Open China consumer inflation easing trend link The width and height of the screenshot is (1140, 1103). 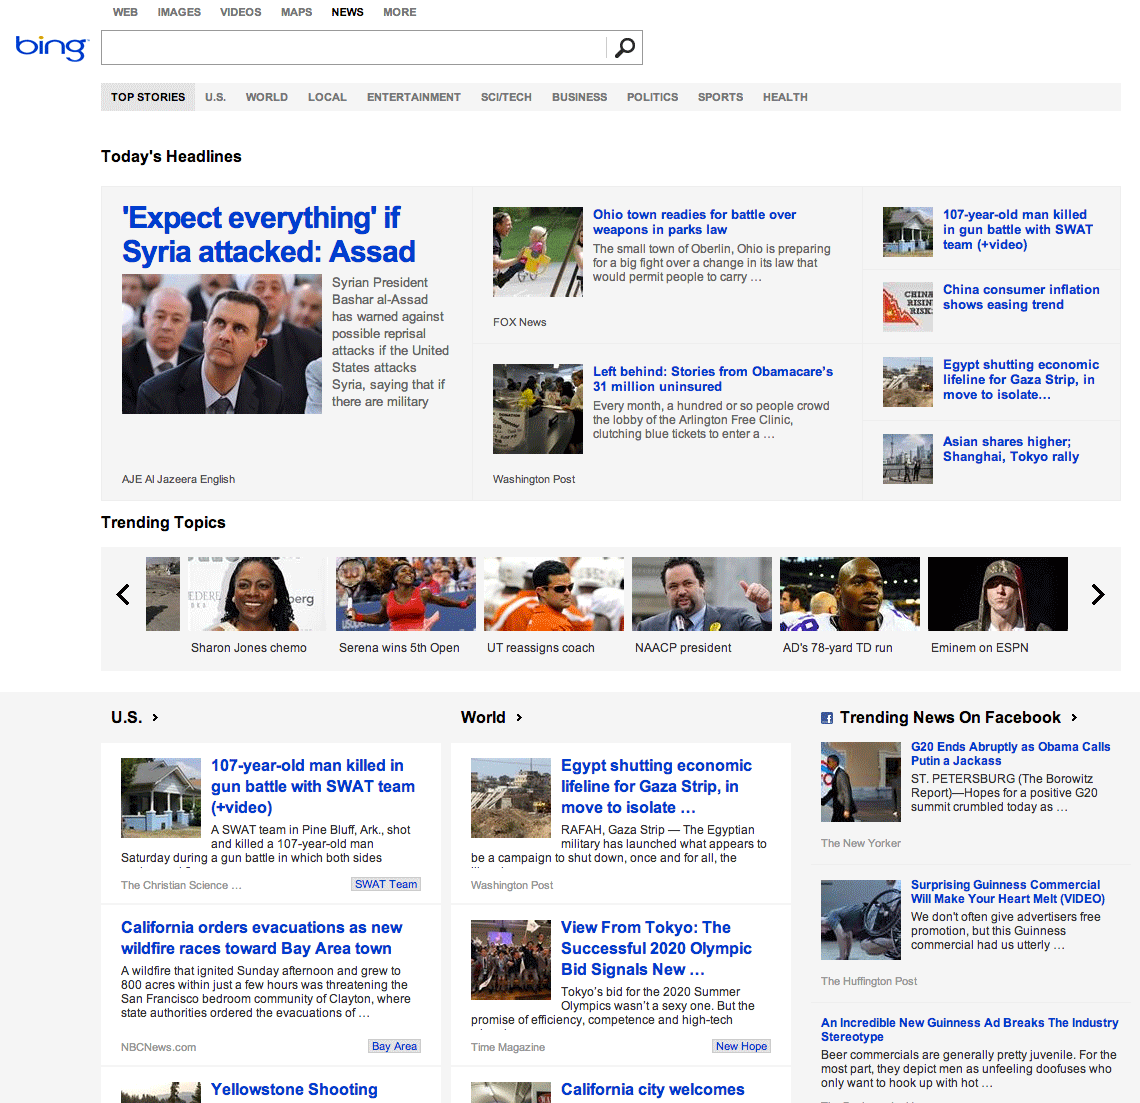(1021, 297)
